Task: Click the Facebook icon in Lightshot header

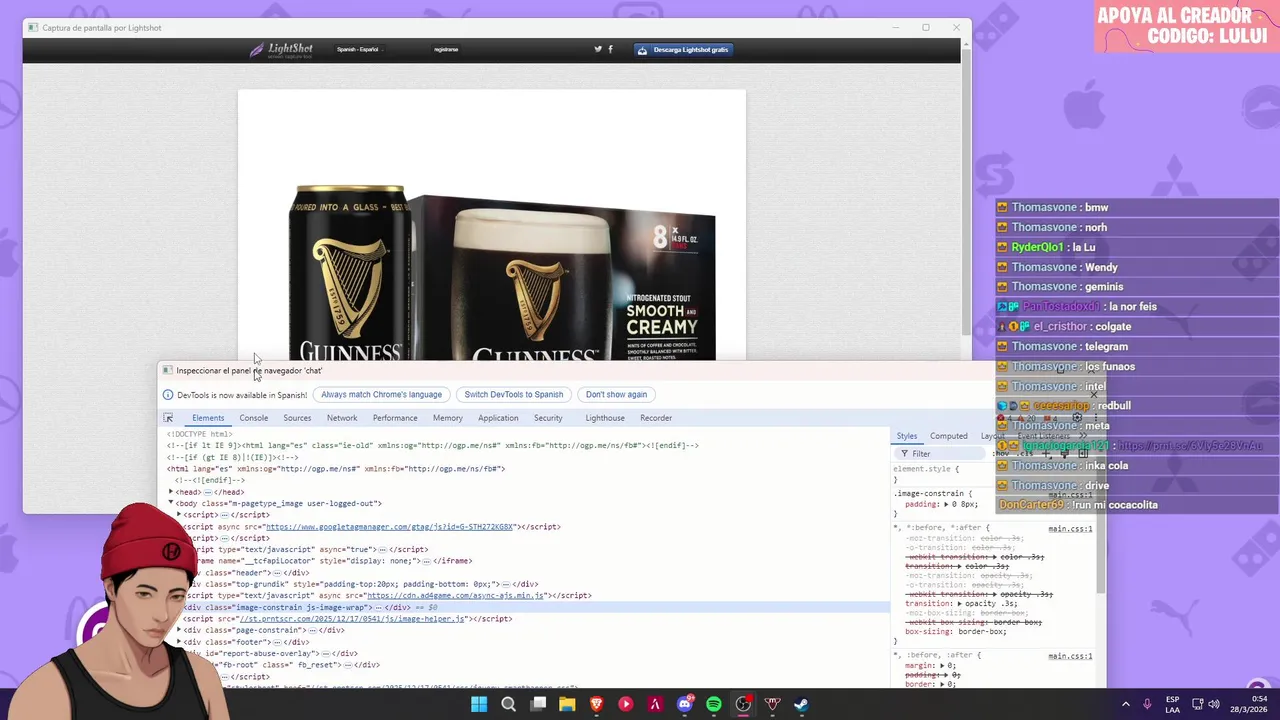Action: (610, 49)
